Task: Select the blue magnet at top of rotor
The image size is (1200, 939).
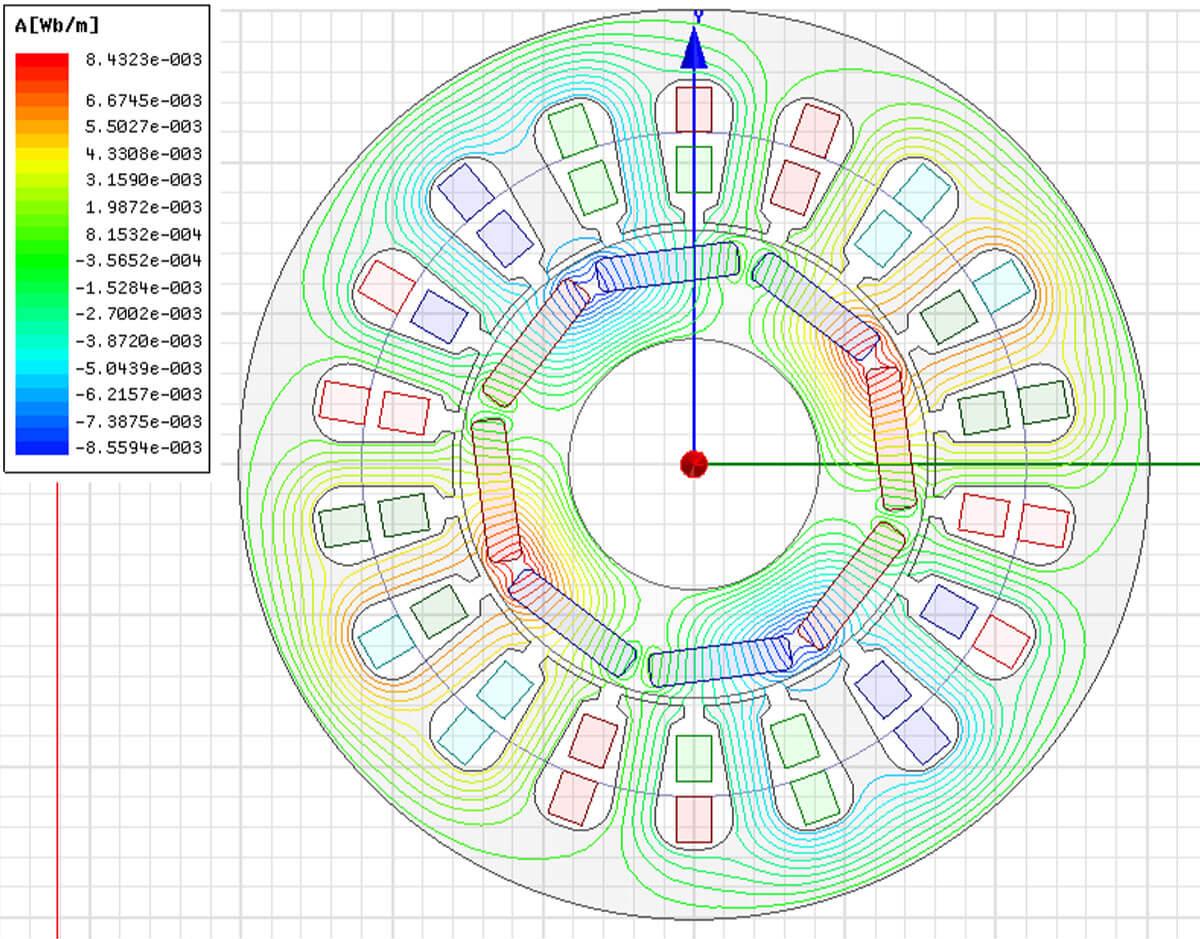Action: click(666, 264)
